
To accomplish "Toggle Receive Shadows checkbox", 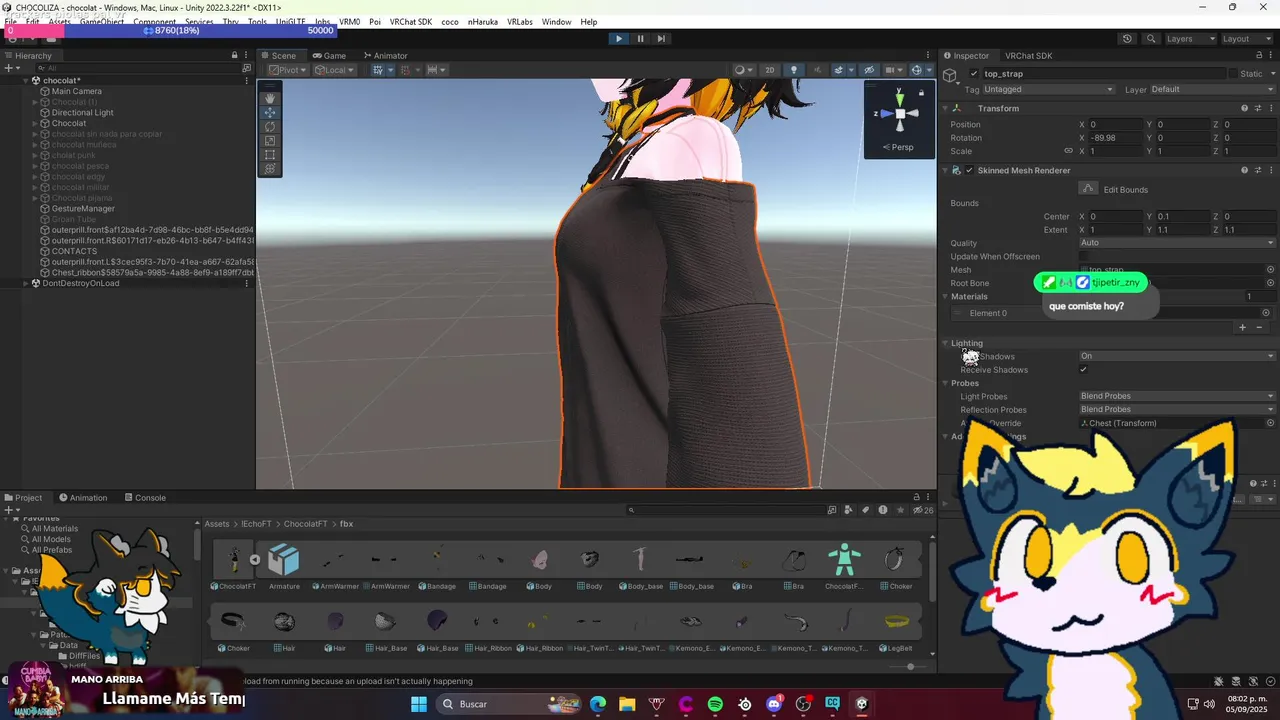I will tap(1083, 370).
